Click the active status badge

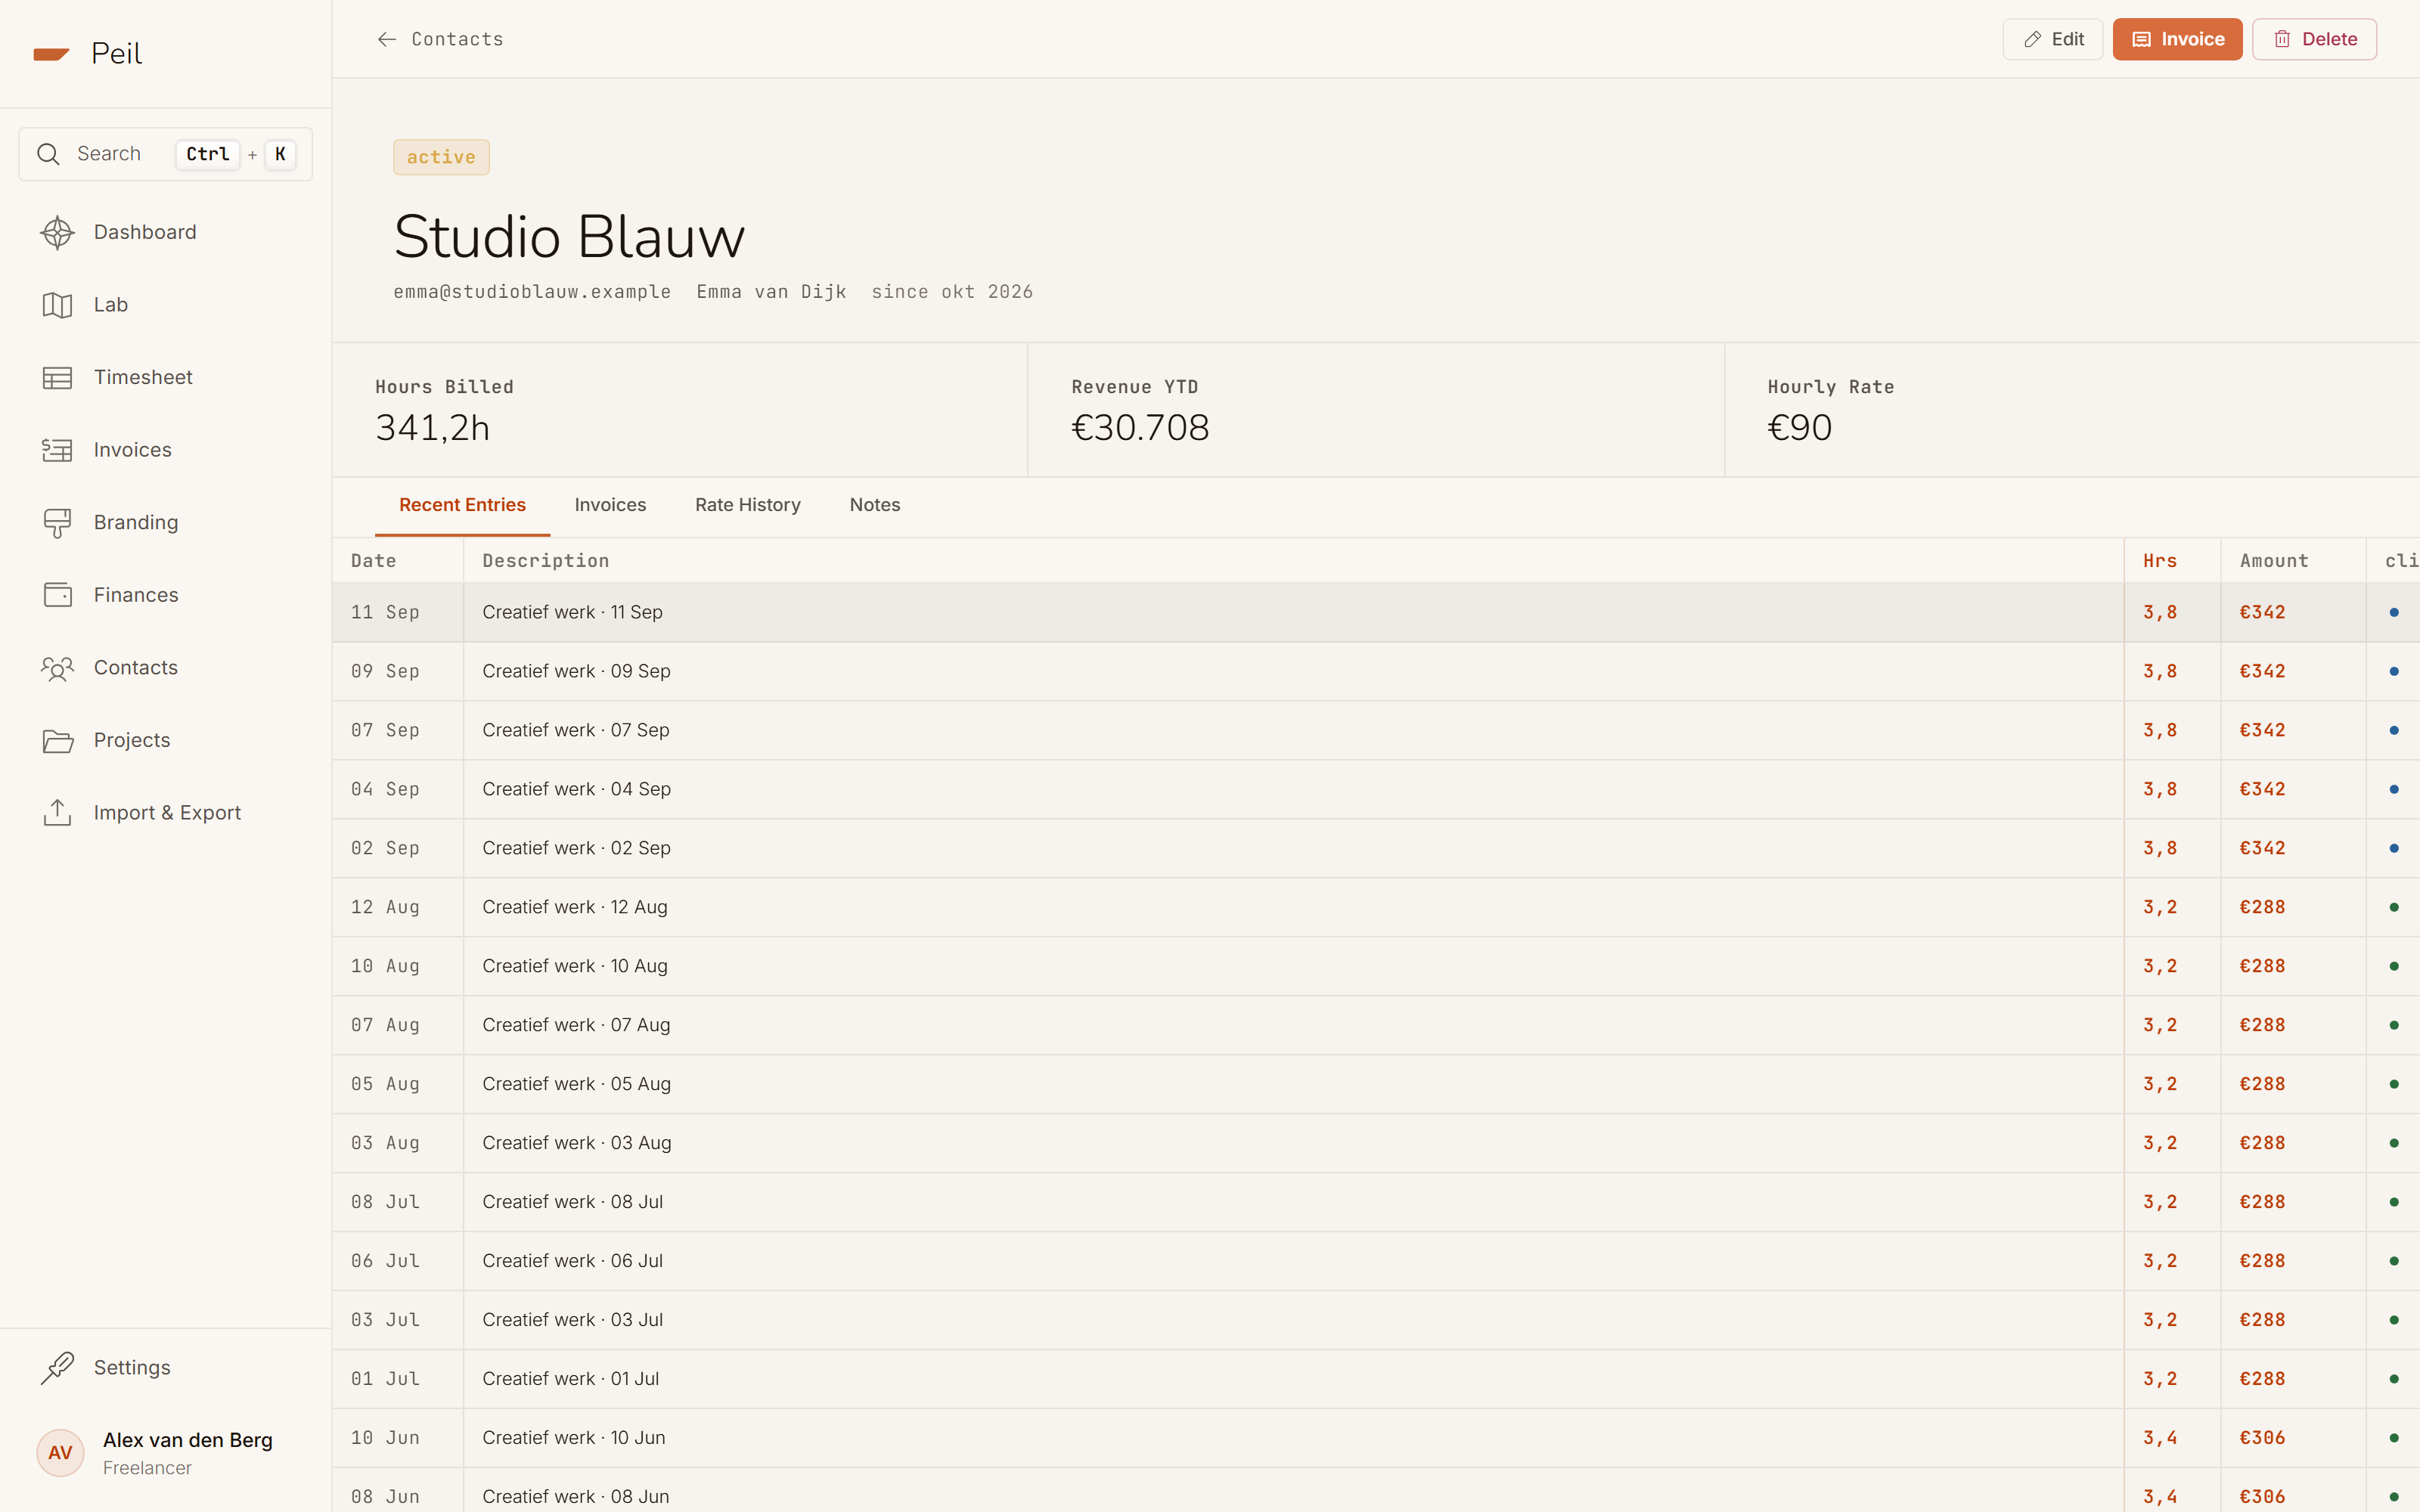pyautogui.click(x=441, y=157)
